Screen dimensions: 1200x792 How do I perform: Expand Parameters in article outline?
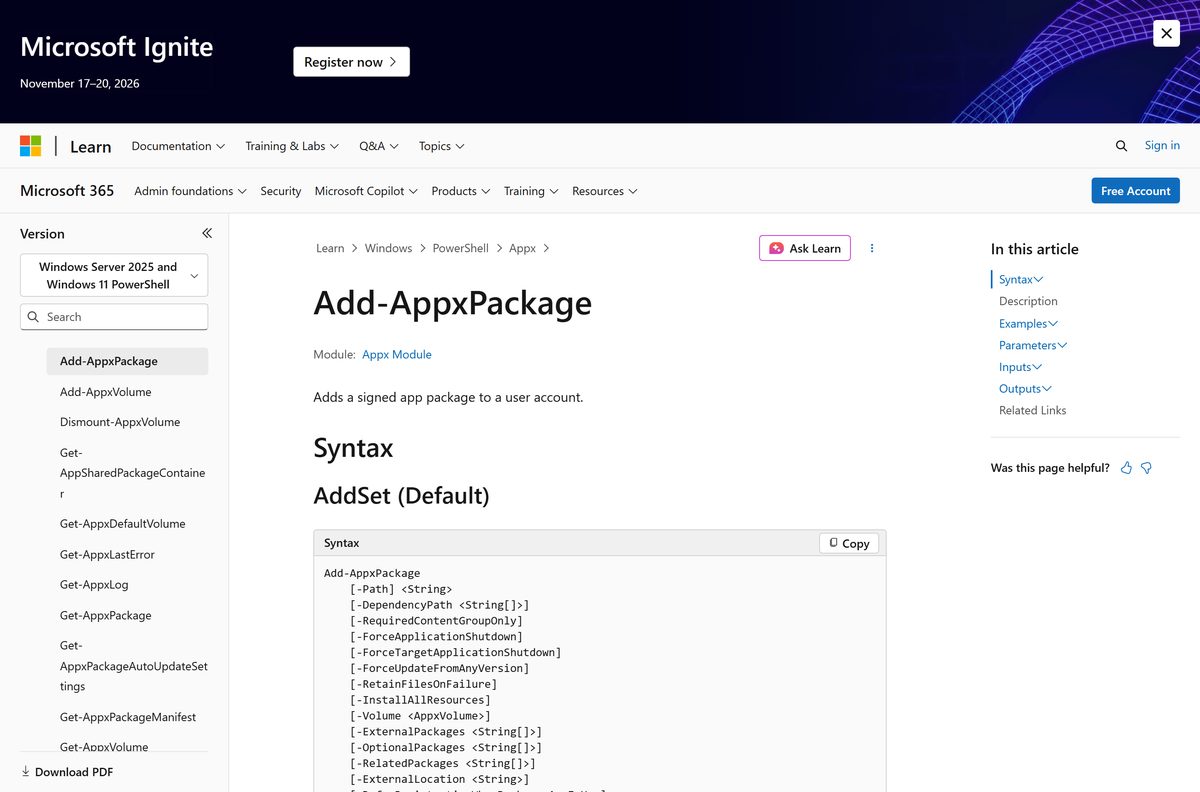coord(1033,345)
